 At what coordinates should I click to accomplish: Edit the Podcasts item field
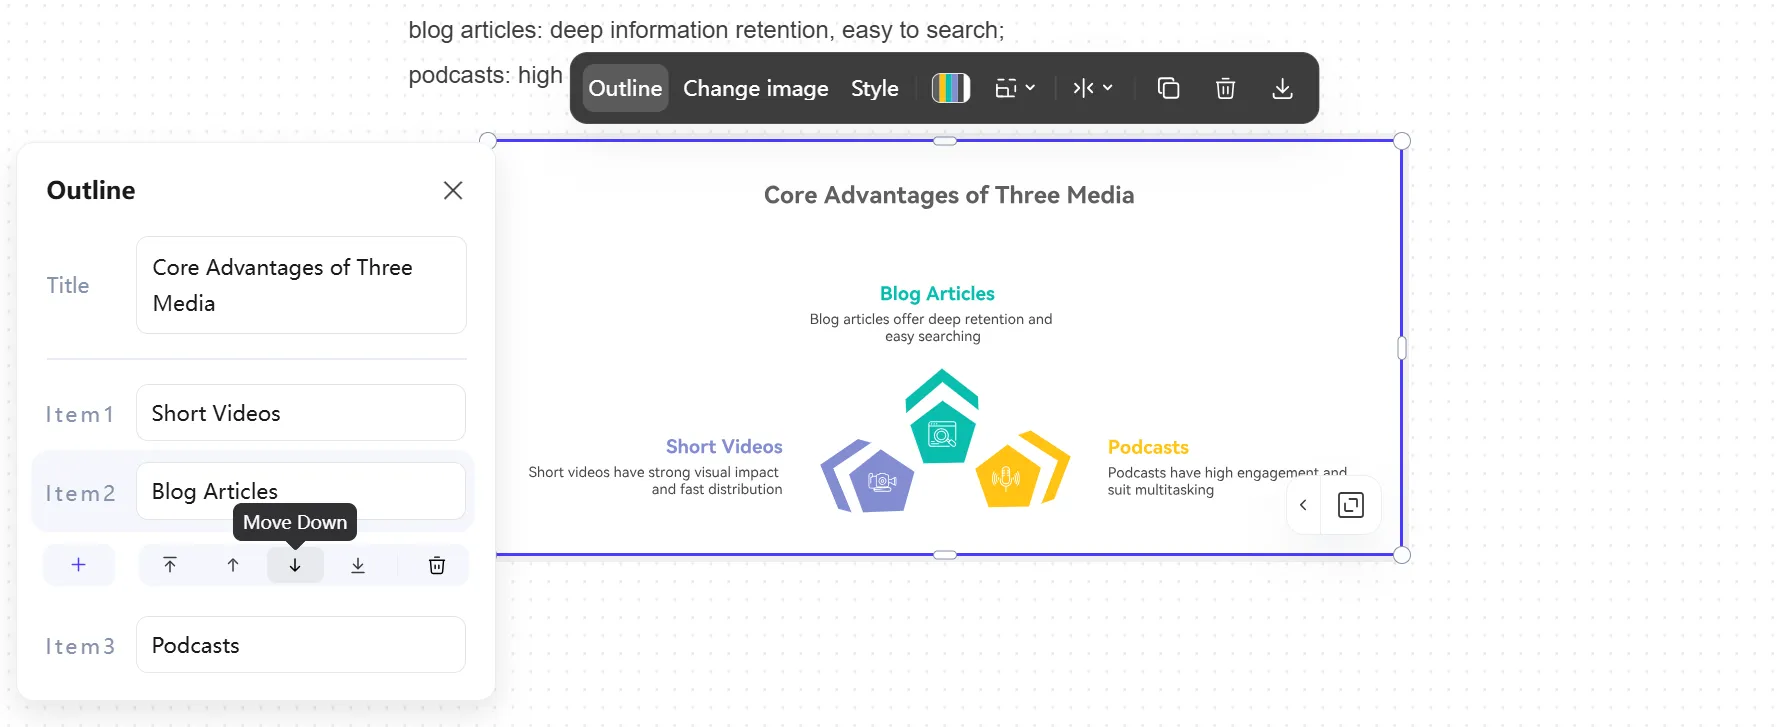click(x=300, y=645)
